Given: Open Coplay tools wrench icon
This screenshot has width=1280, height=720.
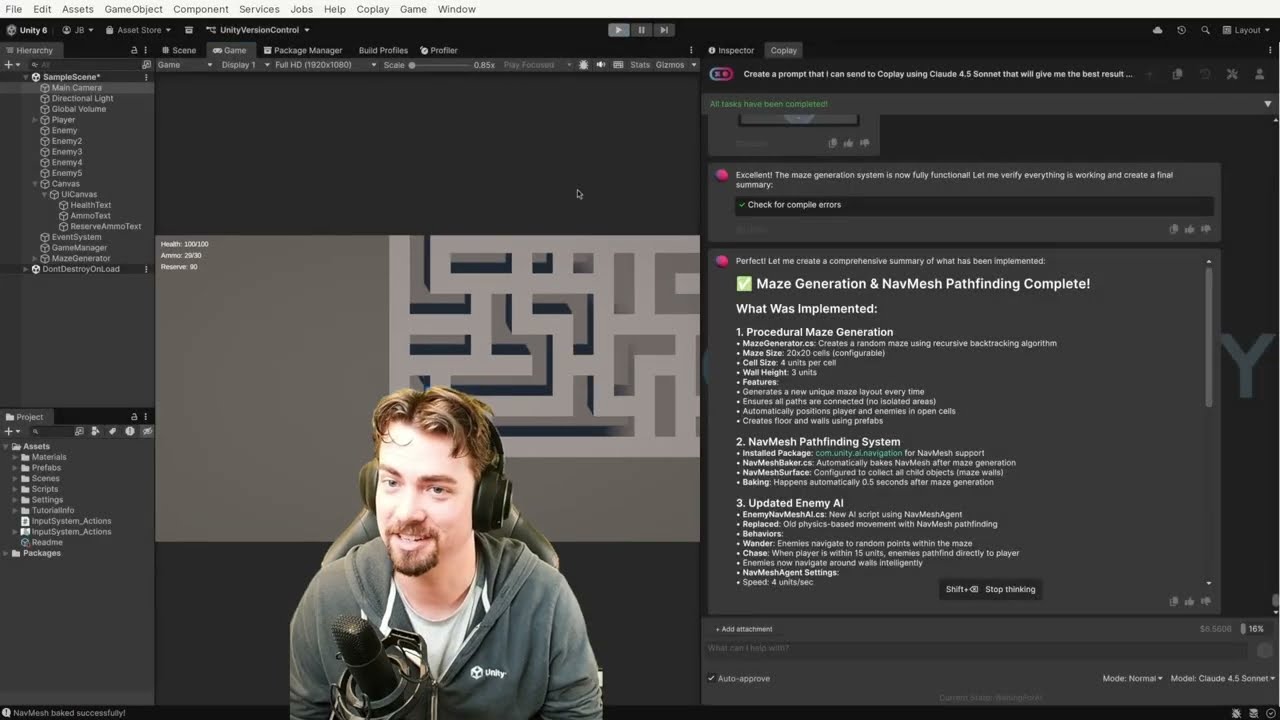Looking at the screenshot, I should point(1232,74).
